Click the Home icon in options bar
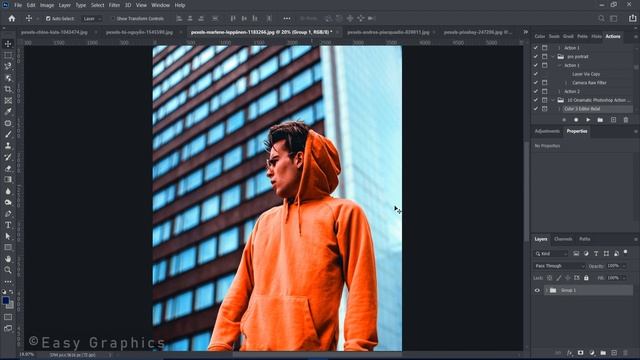Image resolution: width=640 pixels, height=360 pixels. (x=12, y=18)
